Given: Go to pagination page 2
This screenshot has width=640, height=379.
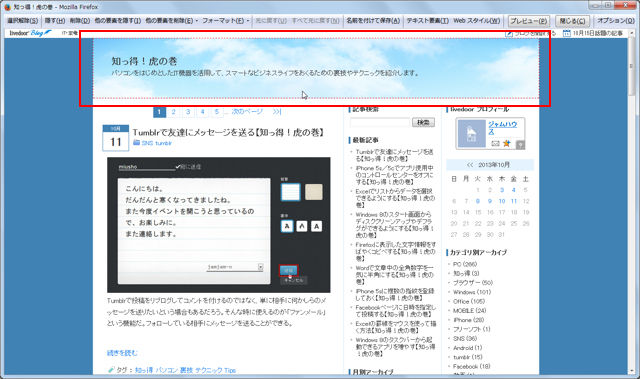Looking at the screenshot, I should [x=173, y=111].
